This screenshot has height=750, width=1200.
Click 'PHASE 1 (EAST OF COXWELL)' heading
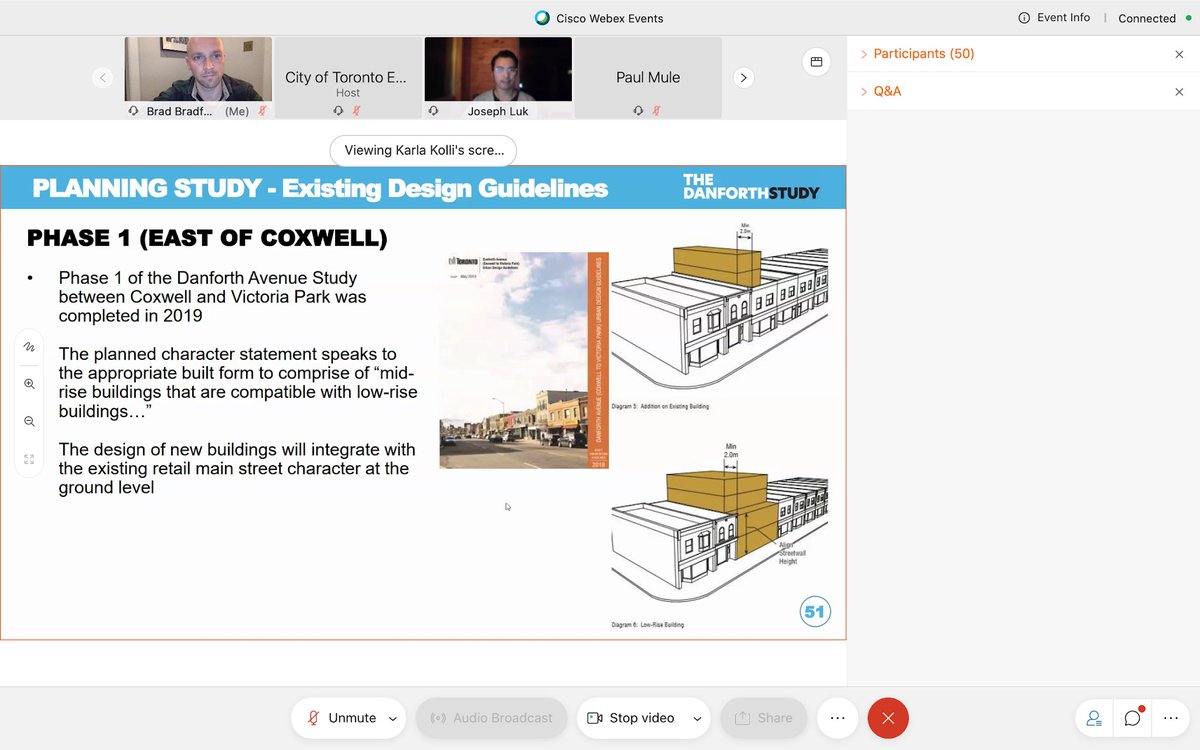coord(207,238)
